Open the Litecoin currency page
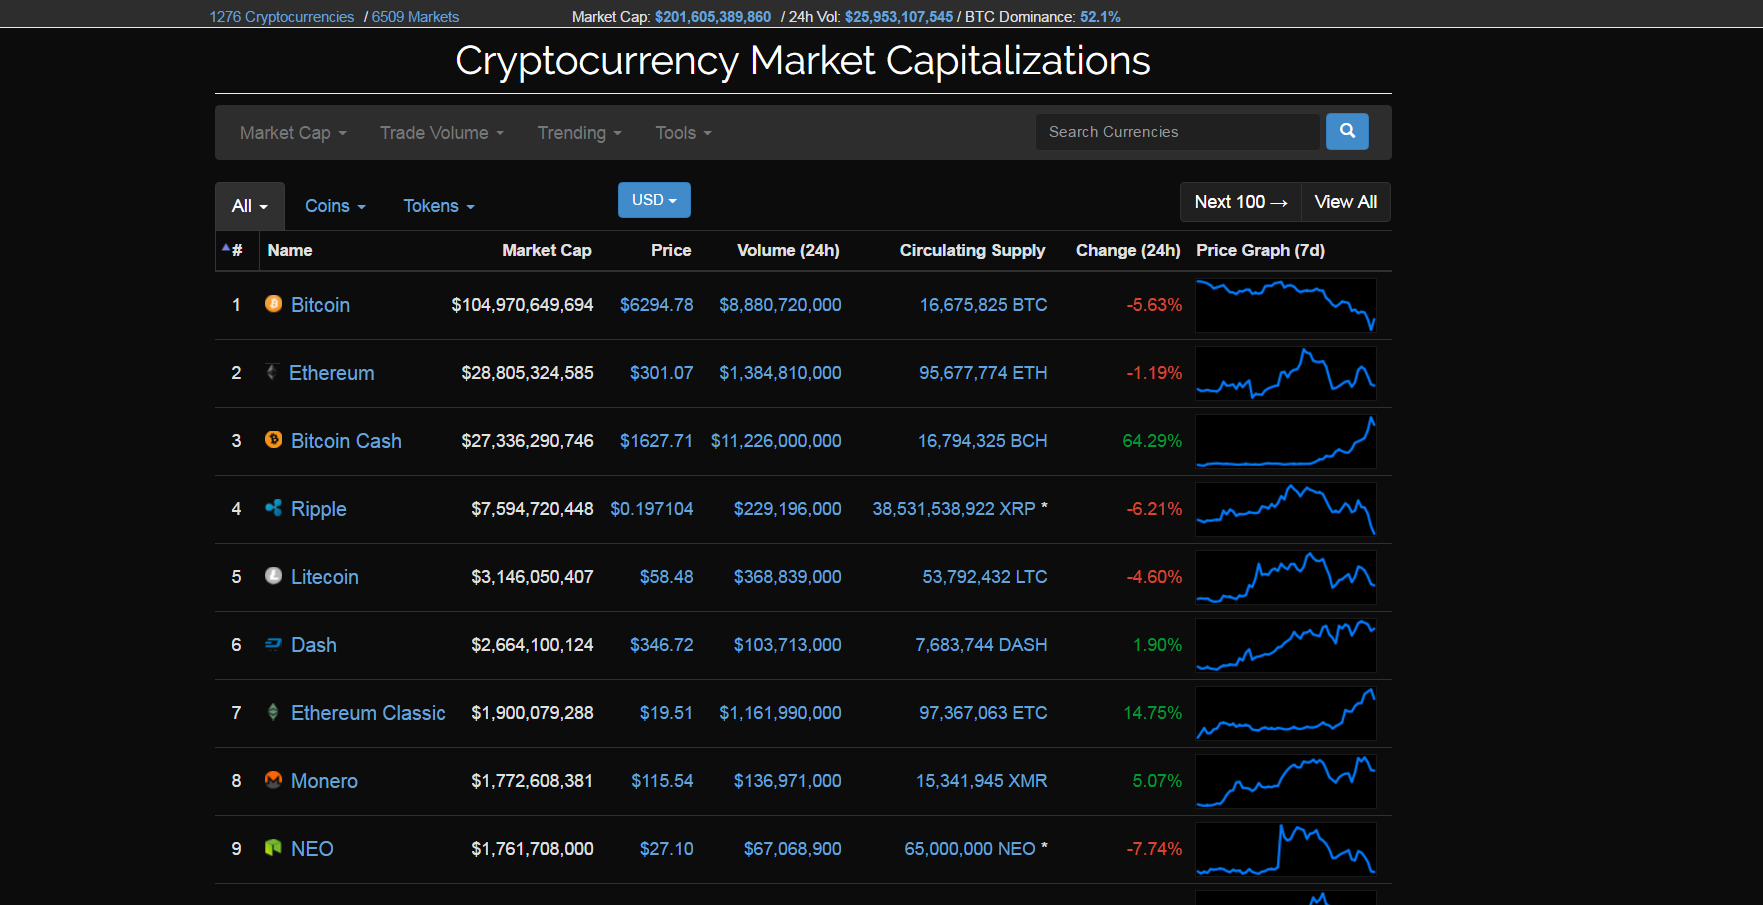Screen dimensions: 1763x905 pos(324,577)
